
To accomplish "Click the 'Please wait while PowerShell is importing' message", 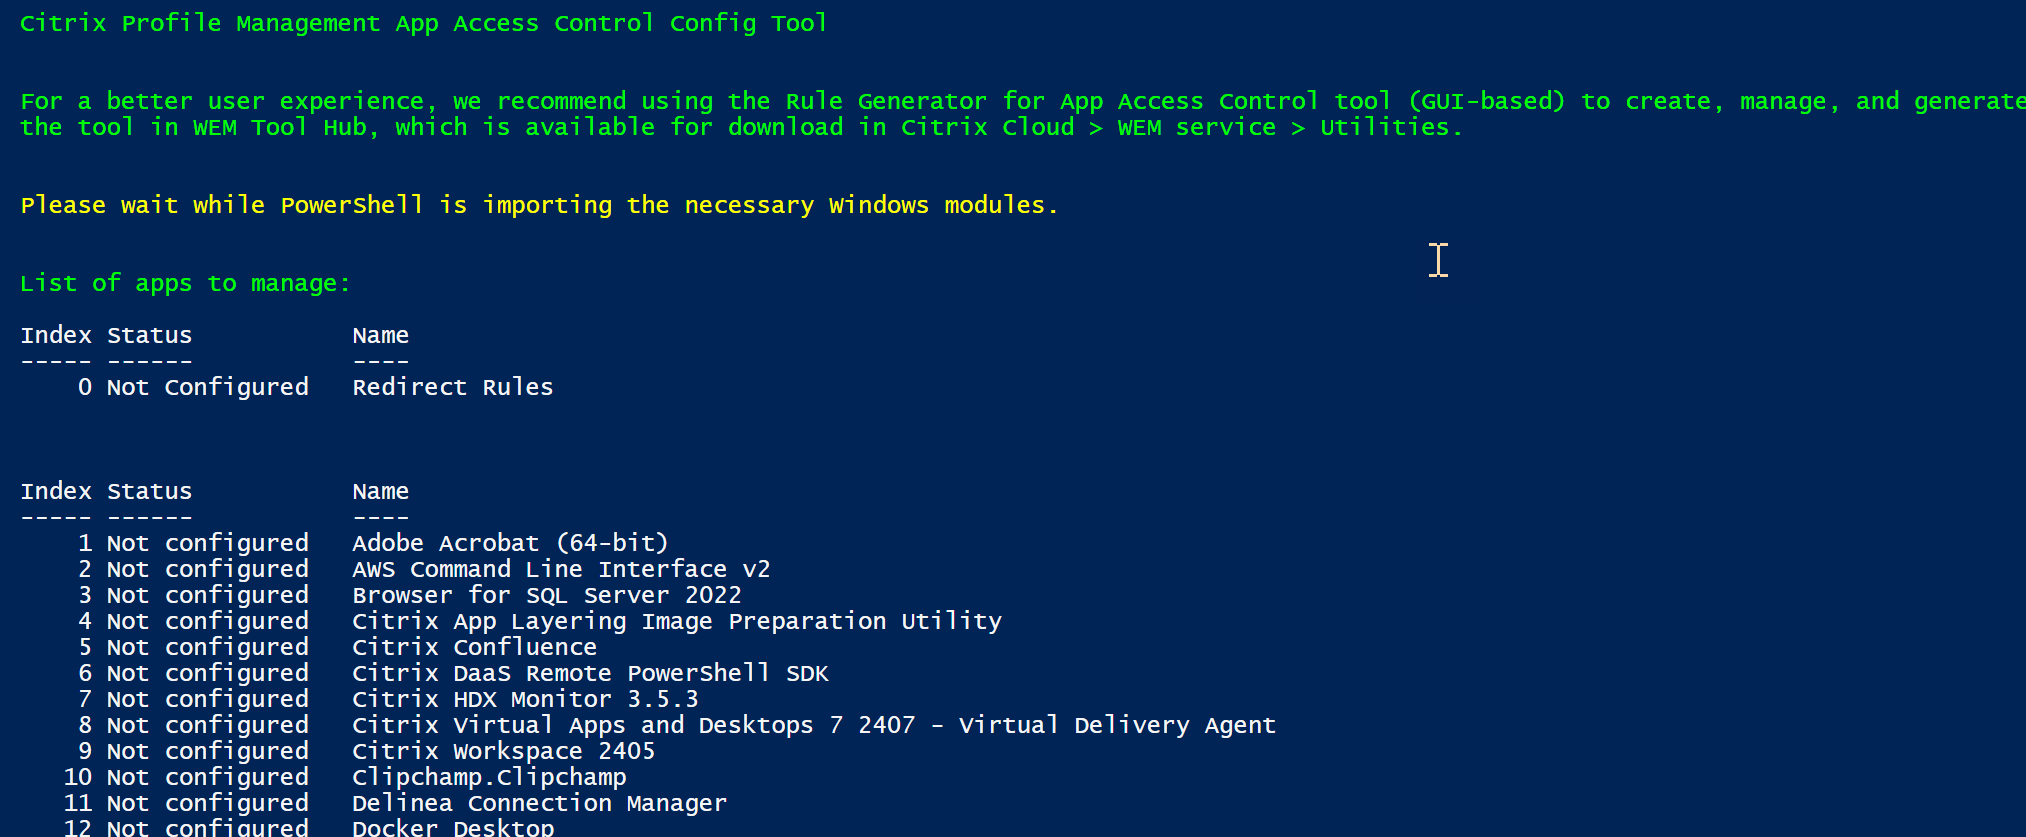I will coord(539,205).
